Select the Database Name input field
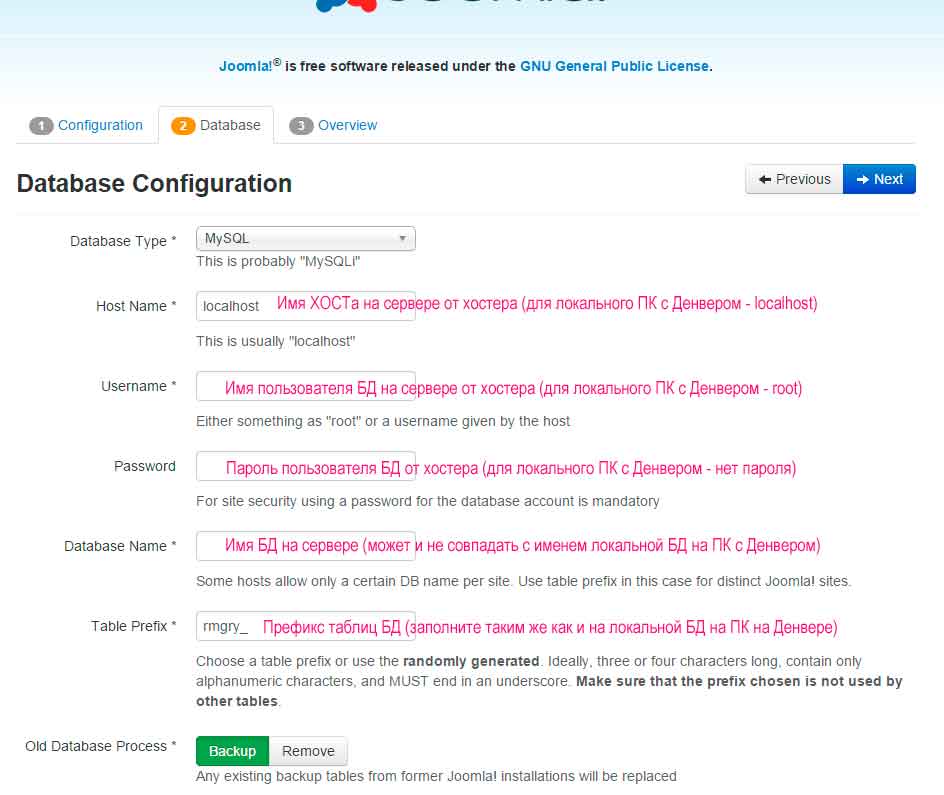This screenshot has height=795, width=944. pos(305,546)
